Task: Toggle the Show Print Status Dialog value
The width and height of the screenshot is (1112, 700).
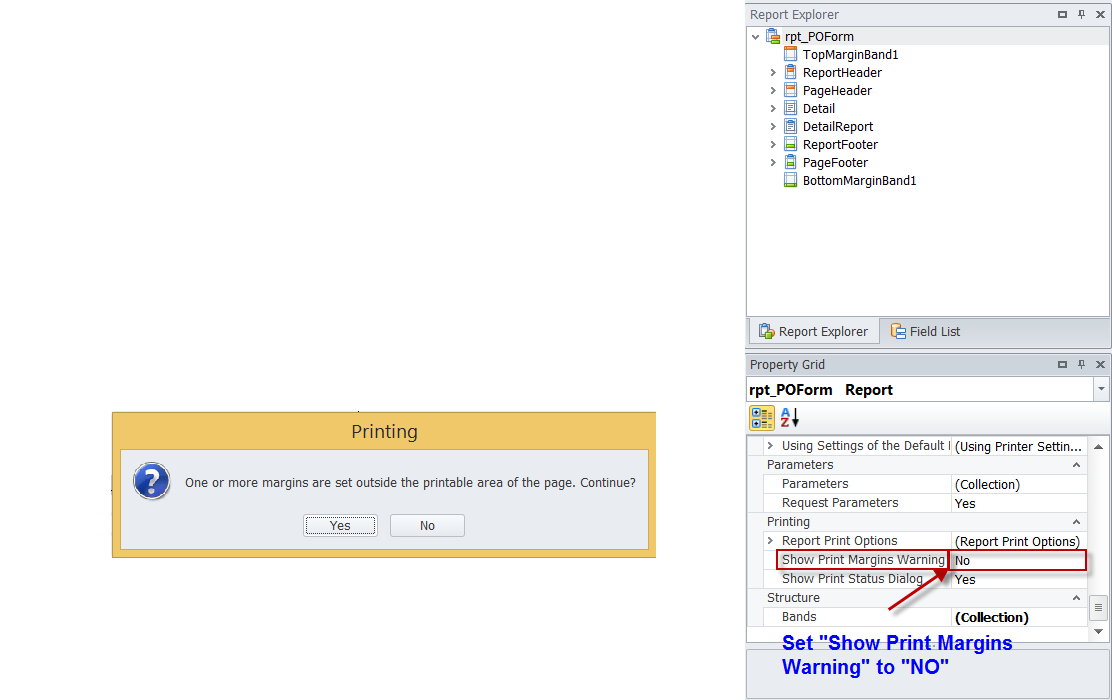Action: (x=1018, y=580)
